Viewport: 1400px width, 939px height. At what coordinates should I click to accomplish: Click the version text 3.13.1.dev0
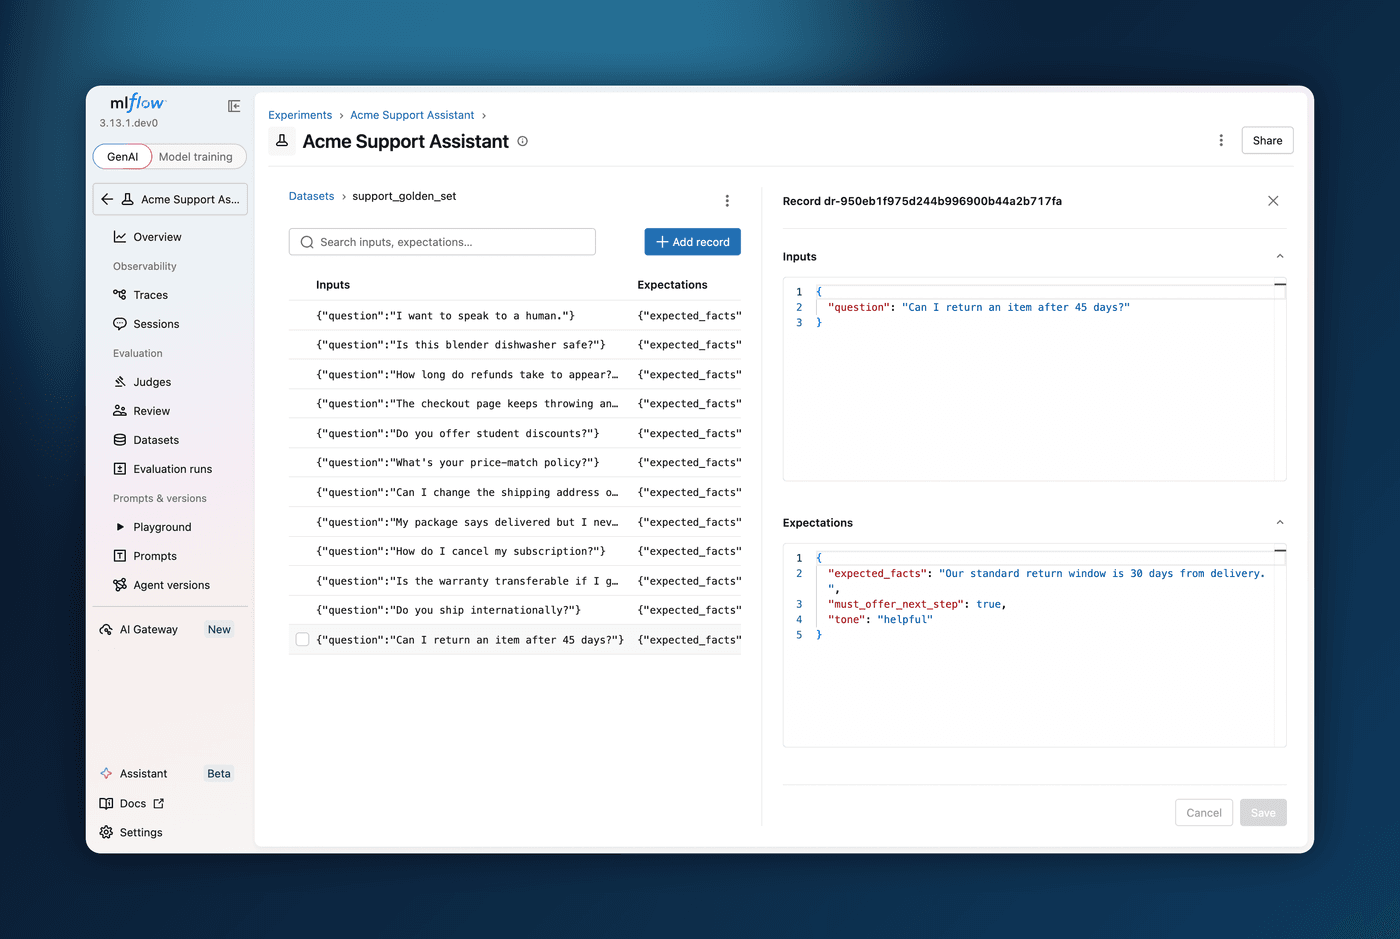click(x=129, y=123)
